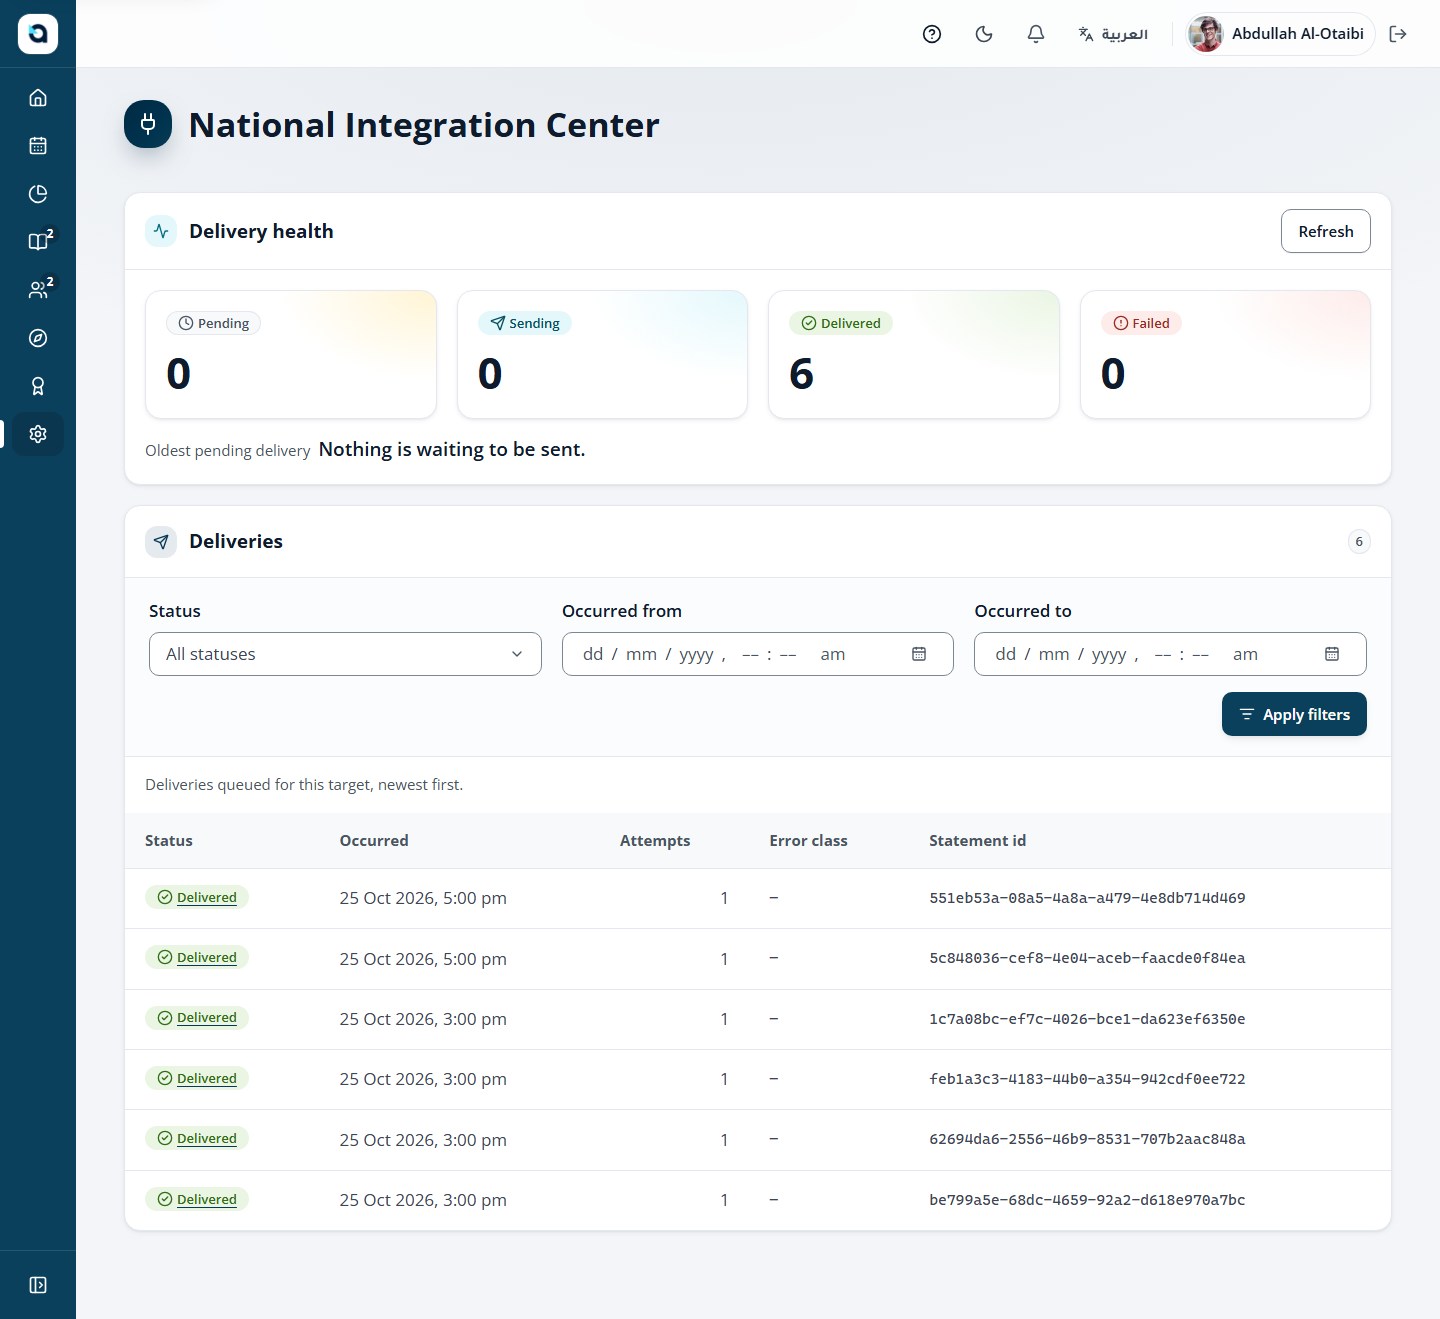The image size is (1440, 1319).
Task: Open the settings gear icon in sidebar
Action: click(38, 434)
